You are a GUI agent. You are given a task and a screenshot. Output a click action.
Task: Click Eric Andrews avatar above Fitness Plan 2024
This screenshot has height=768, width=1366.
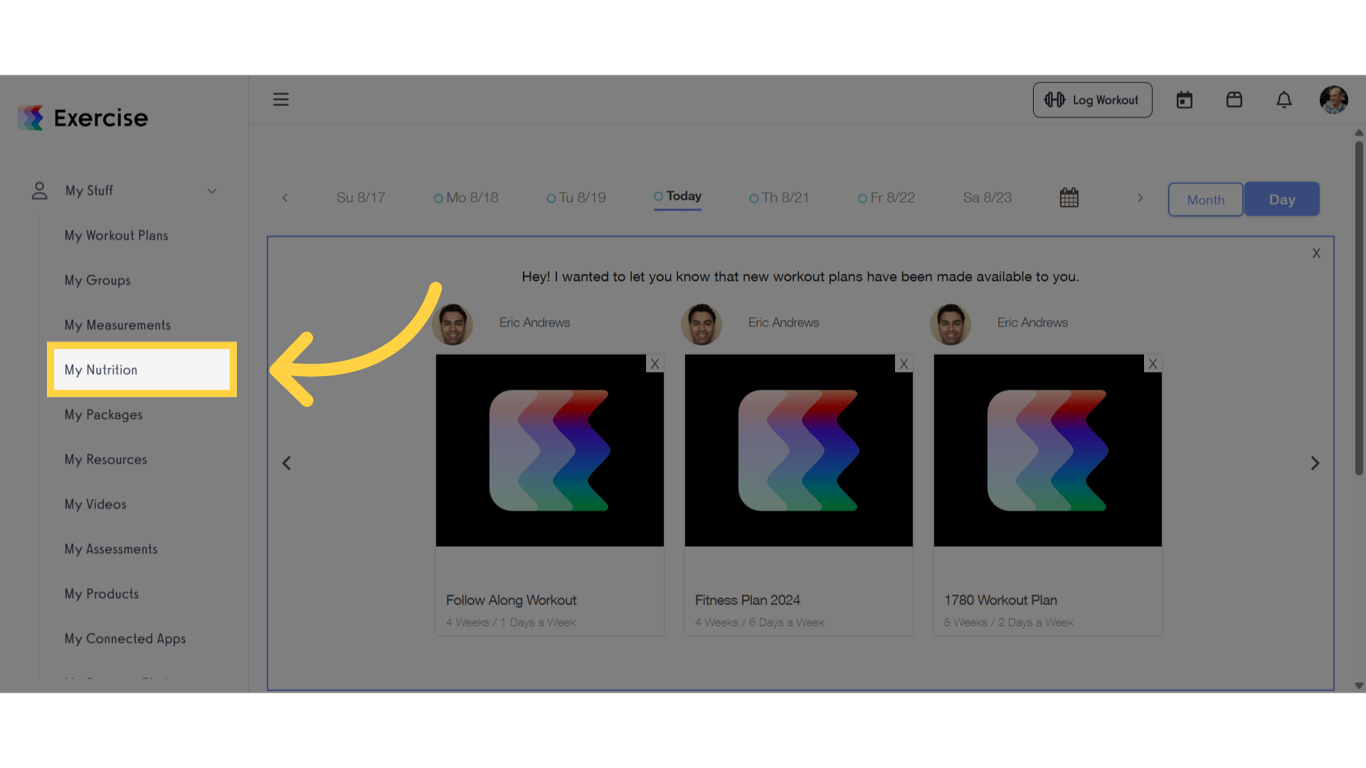[x=702, y=324]
